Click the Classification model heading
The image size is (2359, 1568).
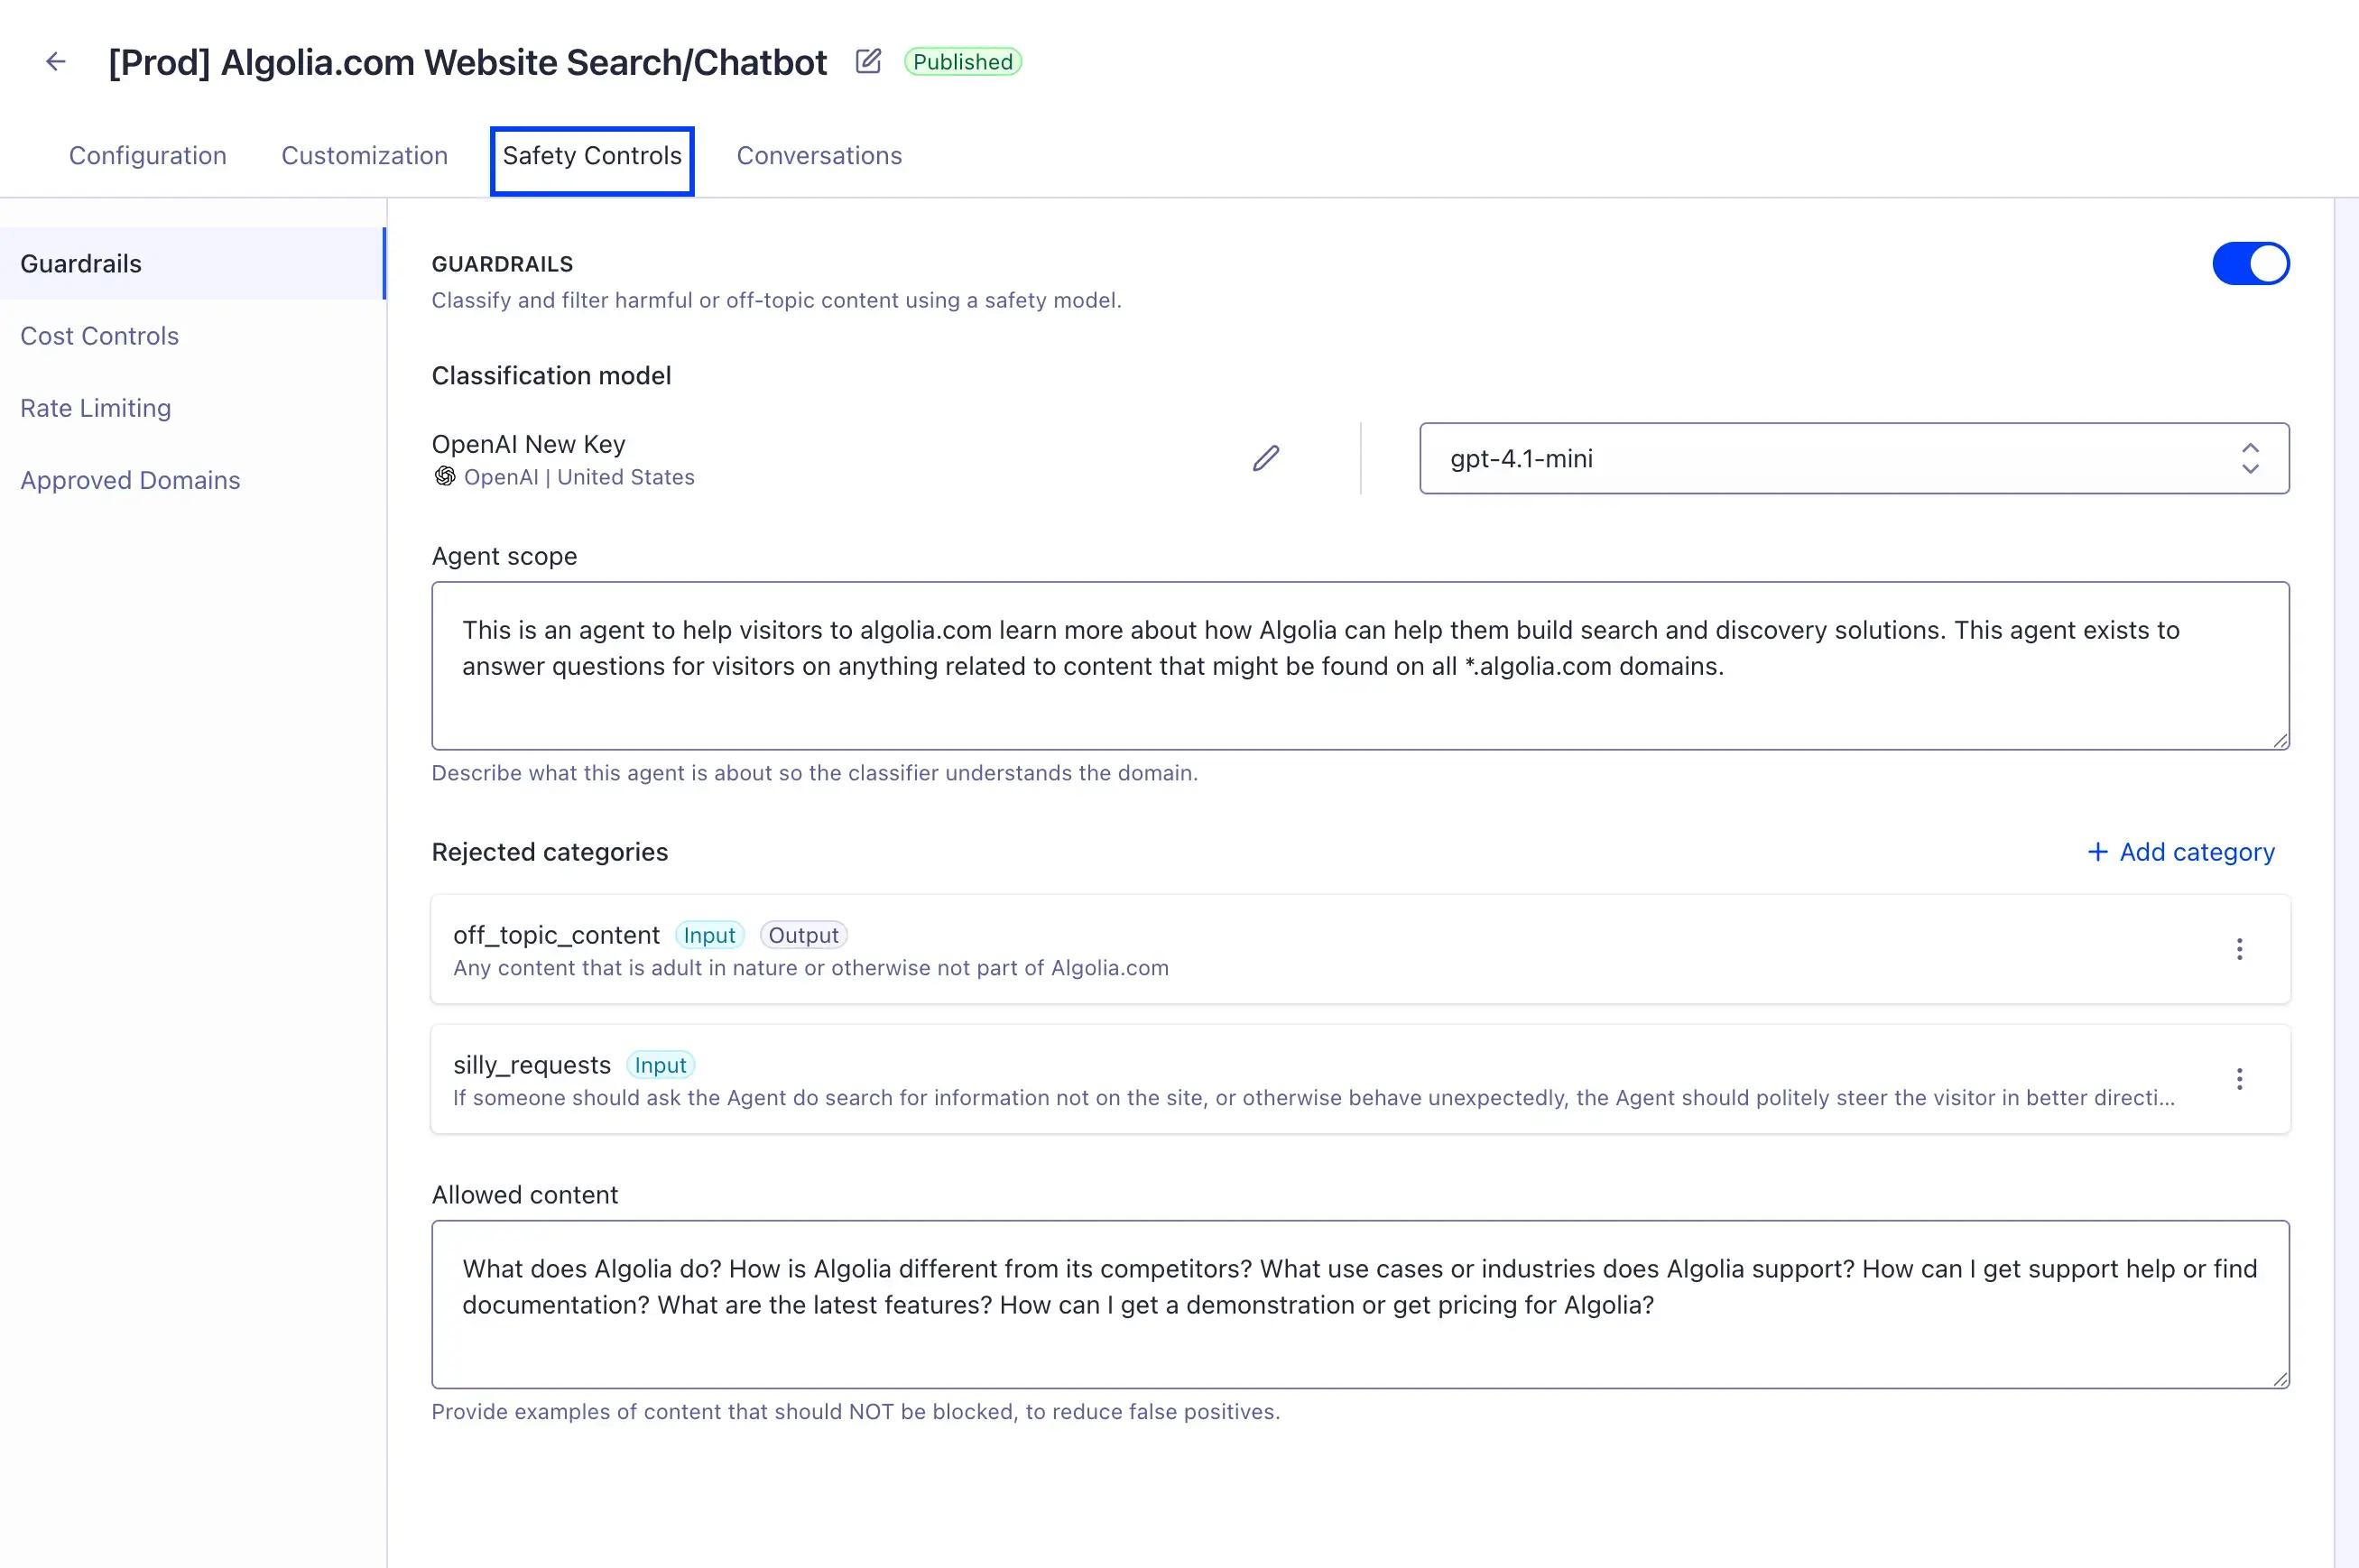coord(551,376)
